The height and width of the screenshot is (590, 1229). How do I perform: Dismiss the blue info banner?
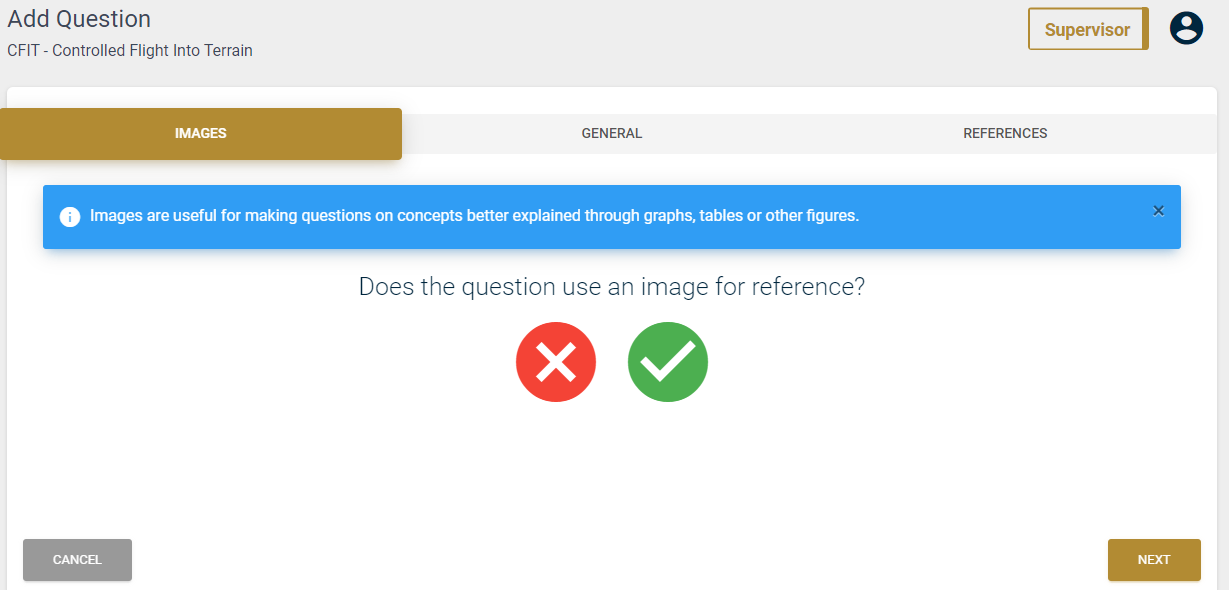coord(1158,211)
